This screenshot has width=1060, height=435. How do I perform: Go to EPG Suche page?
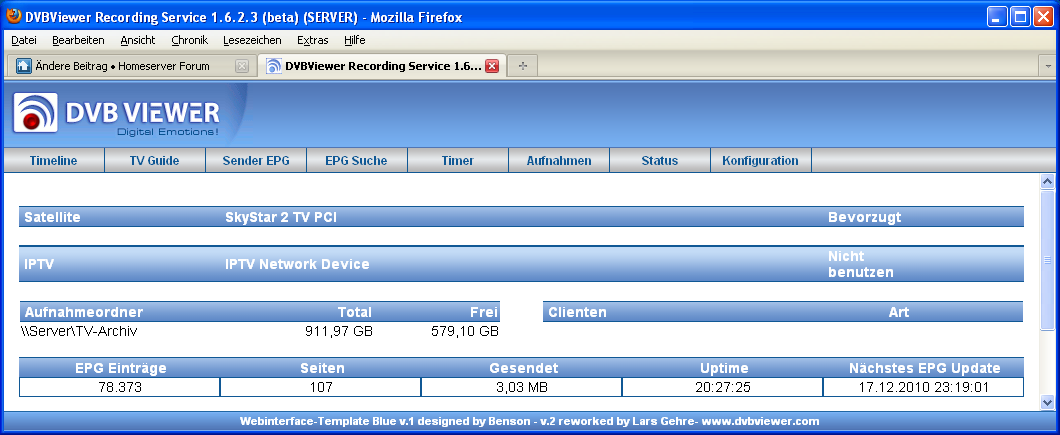click(356, 160)
